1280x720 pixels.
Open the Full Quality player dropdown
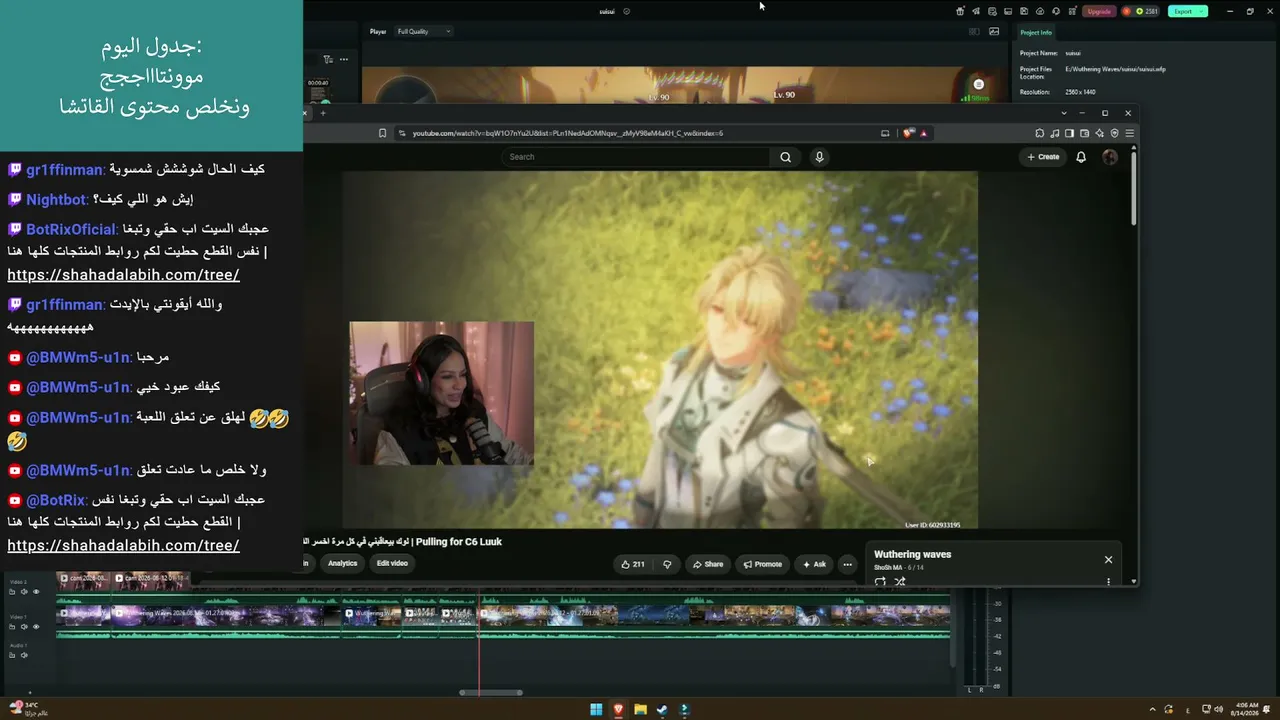click(424, 31)
